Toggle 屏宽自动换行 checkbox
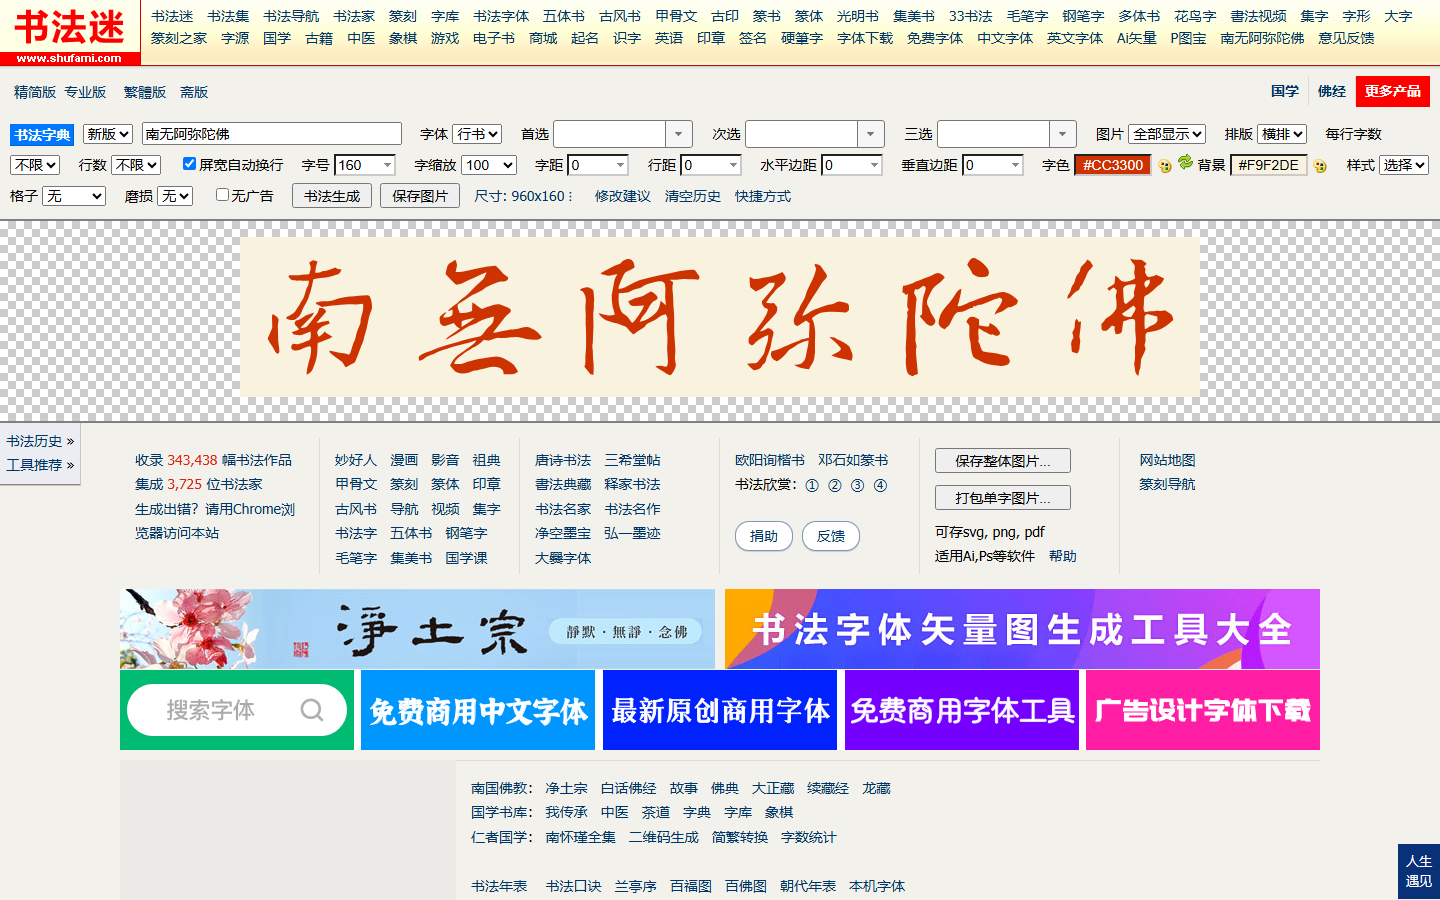Image resolution: width=1440 pixels, height=900 pixels. [189, 164]
